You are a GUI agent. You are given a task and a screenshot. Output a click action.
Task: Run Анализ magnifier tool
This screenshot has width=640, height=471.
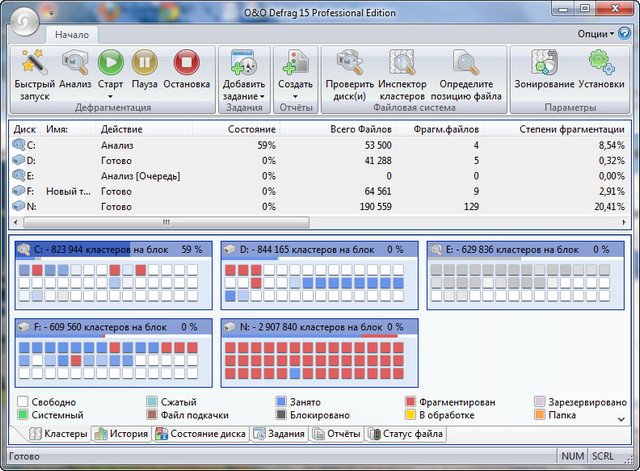click(75, 62)
